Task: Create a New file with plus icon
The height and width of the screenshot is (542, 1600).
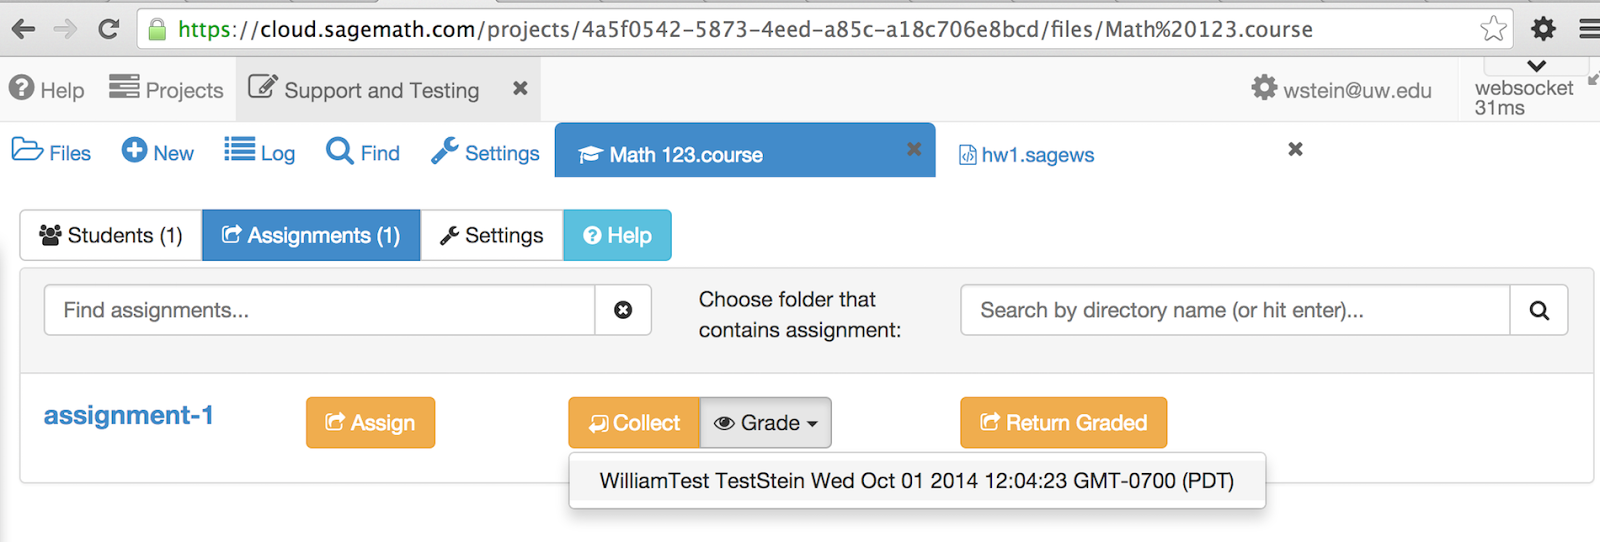Action: click(158, 152)
